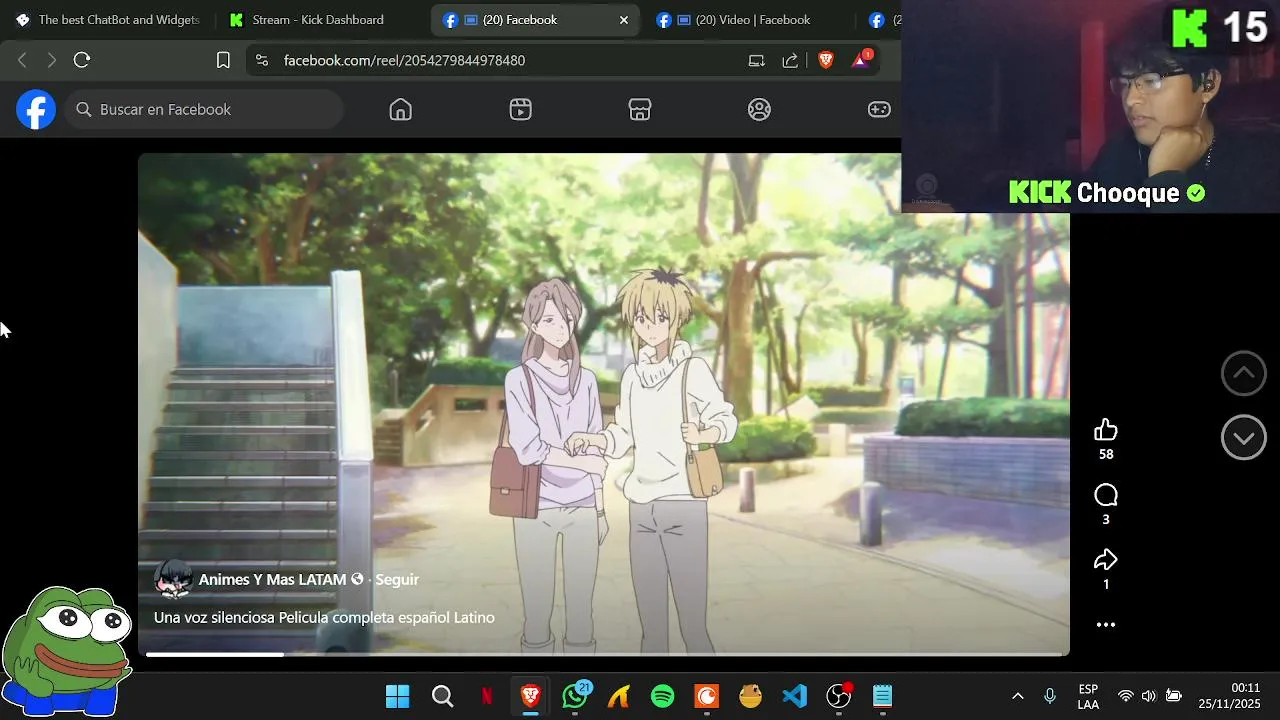Image resolution: width=1280 pixels, height=720 pixels.
Task: Open the Facebook Home feed icon
Action: [401, 110]
